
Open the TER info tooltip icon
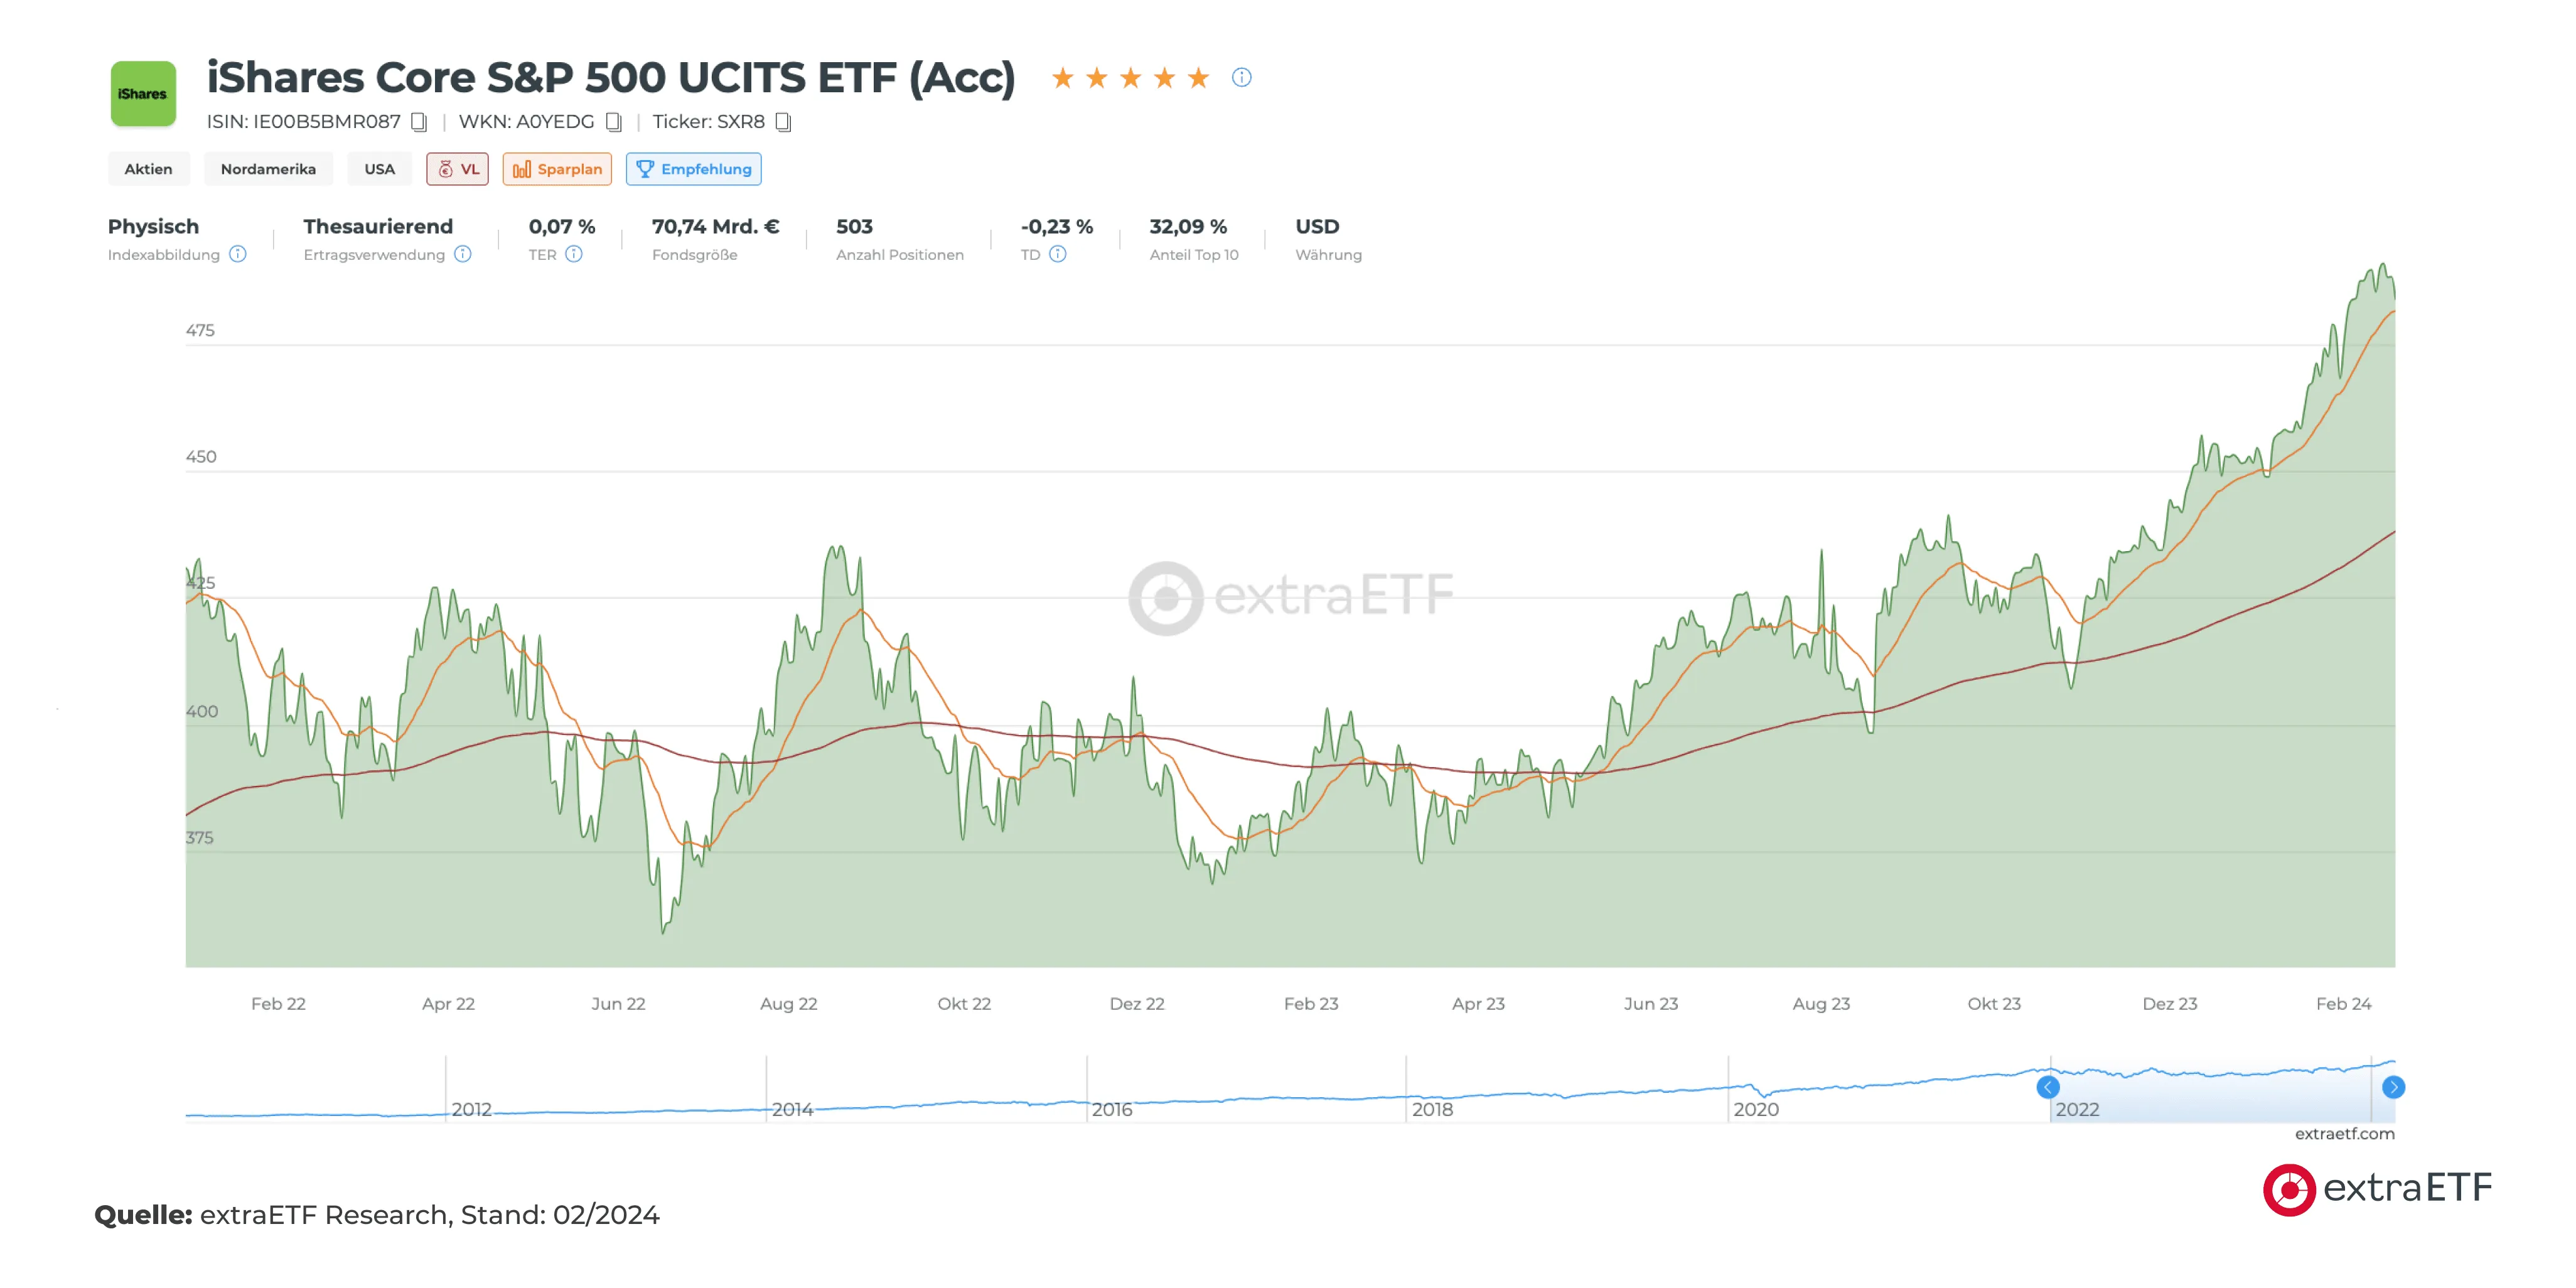coord(574,255)
